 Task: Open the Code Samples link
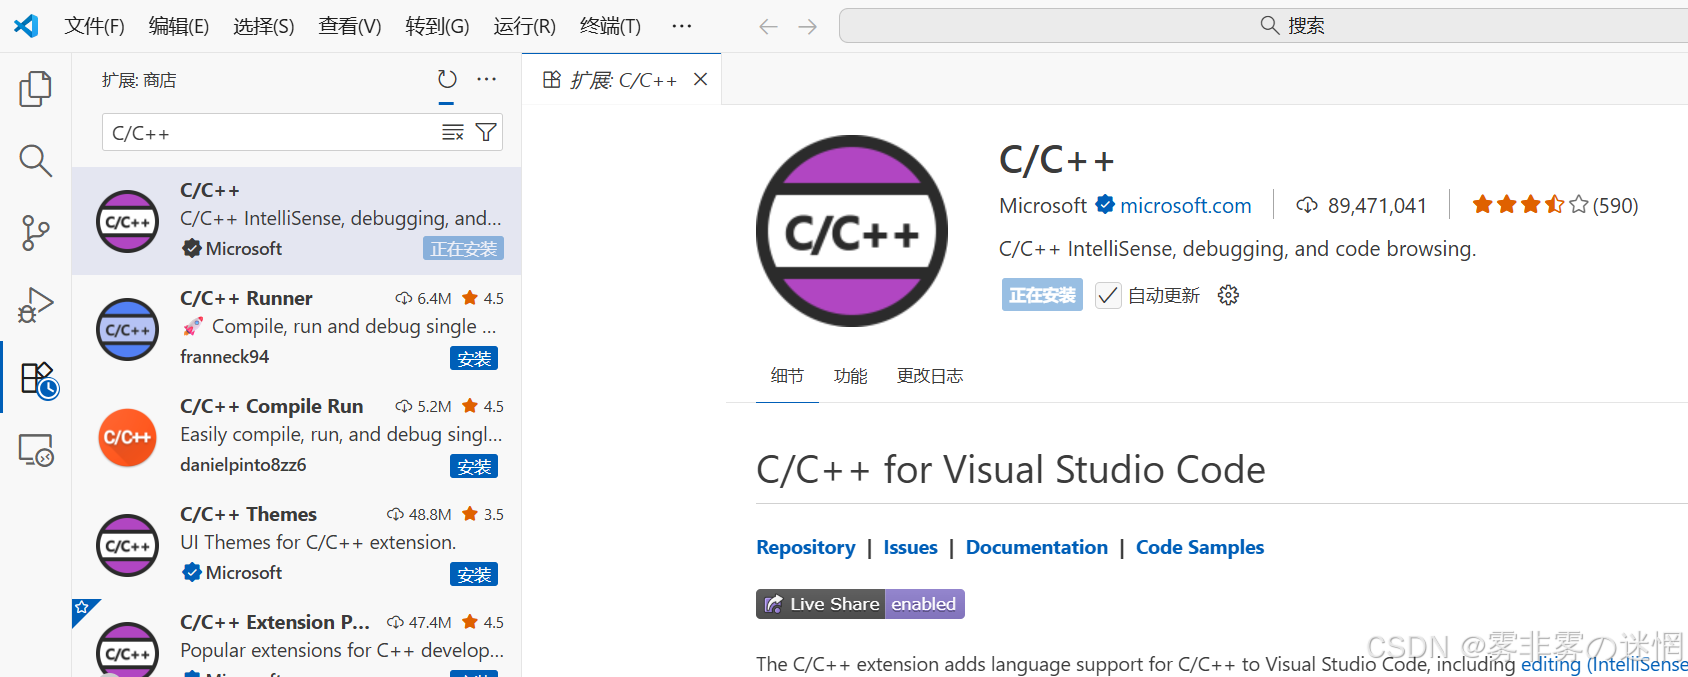pos(1200,547)
